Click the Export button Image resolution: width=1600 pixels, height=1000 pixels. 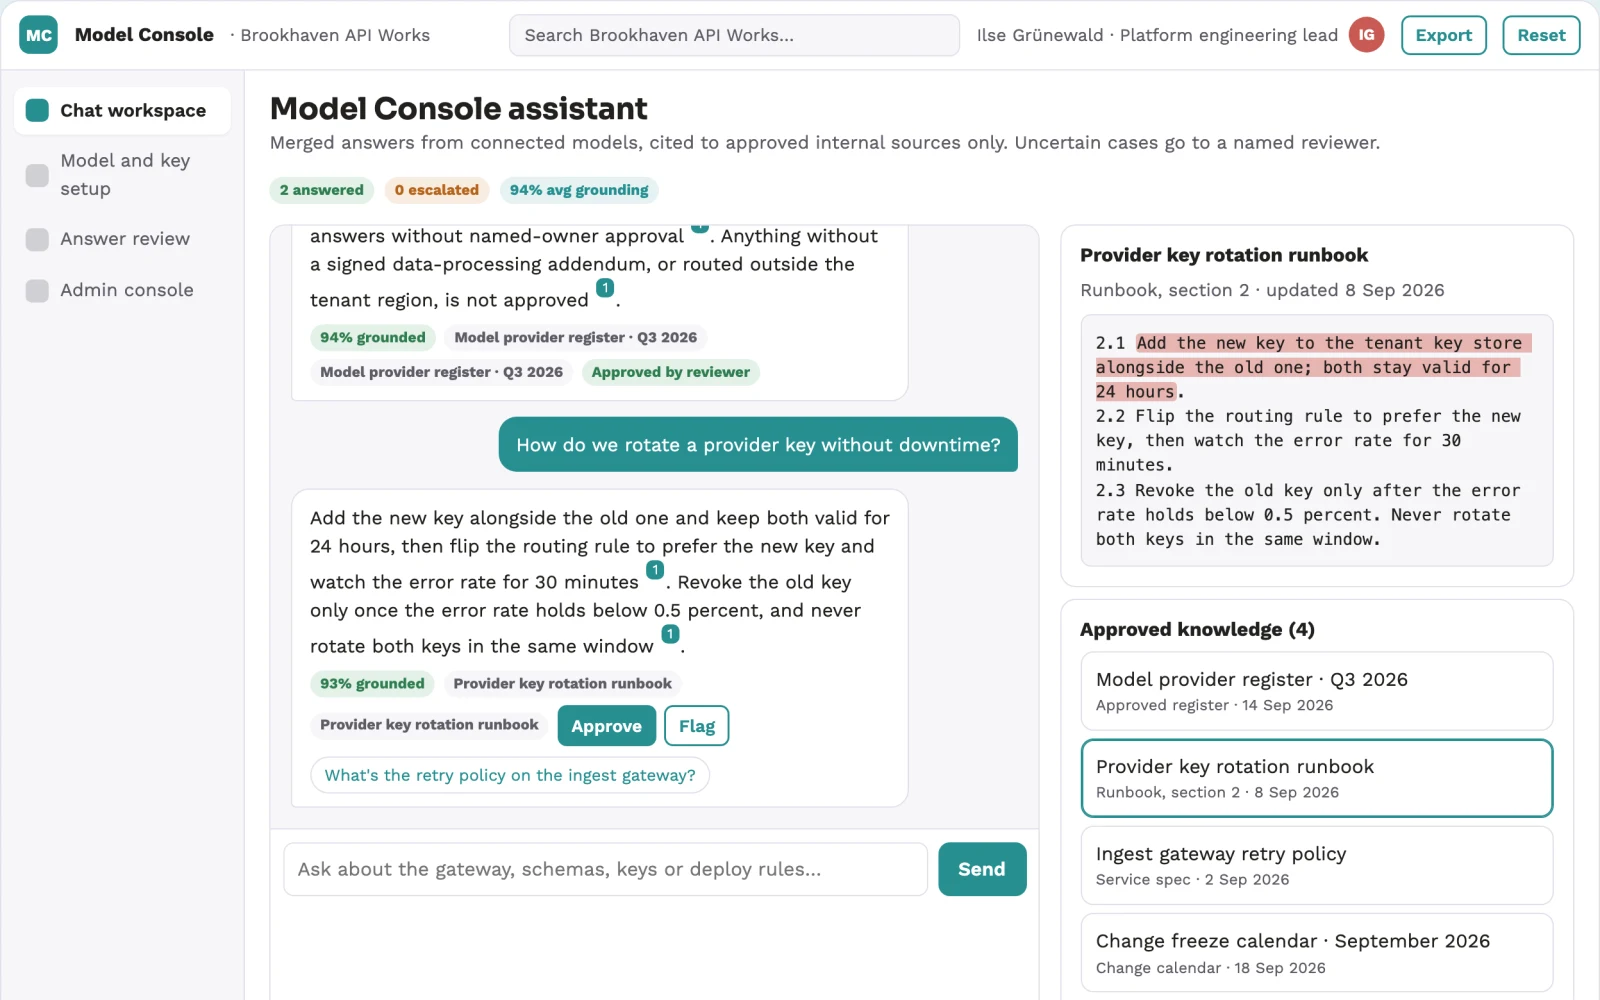point(1444,35)
